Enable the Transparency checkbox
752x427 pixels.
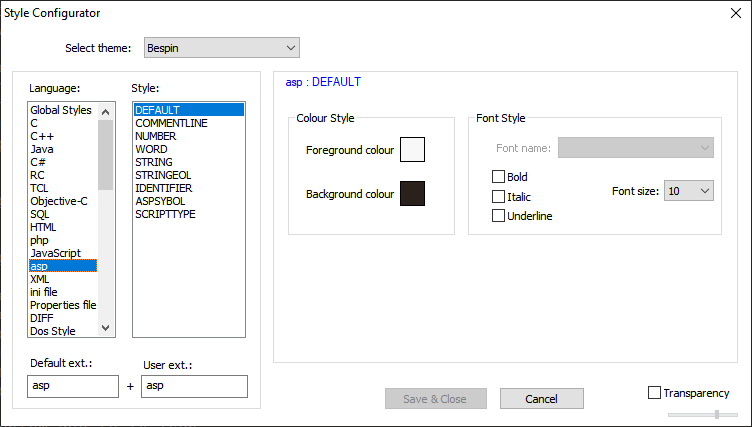click(655, 393)
